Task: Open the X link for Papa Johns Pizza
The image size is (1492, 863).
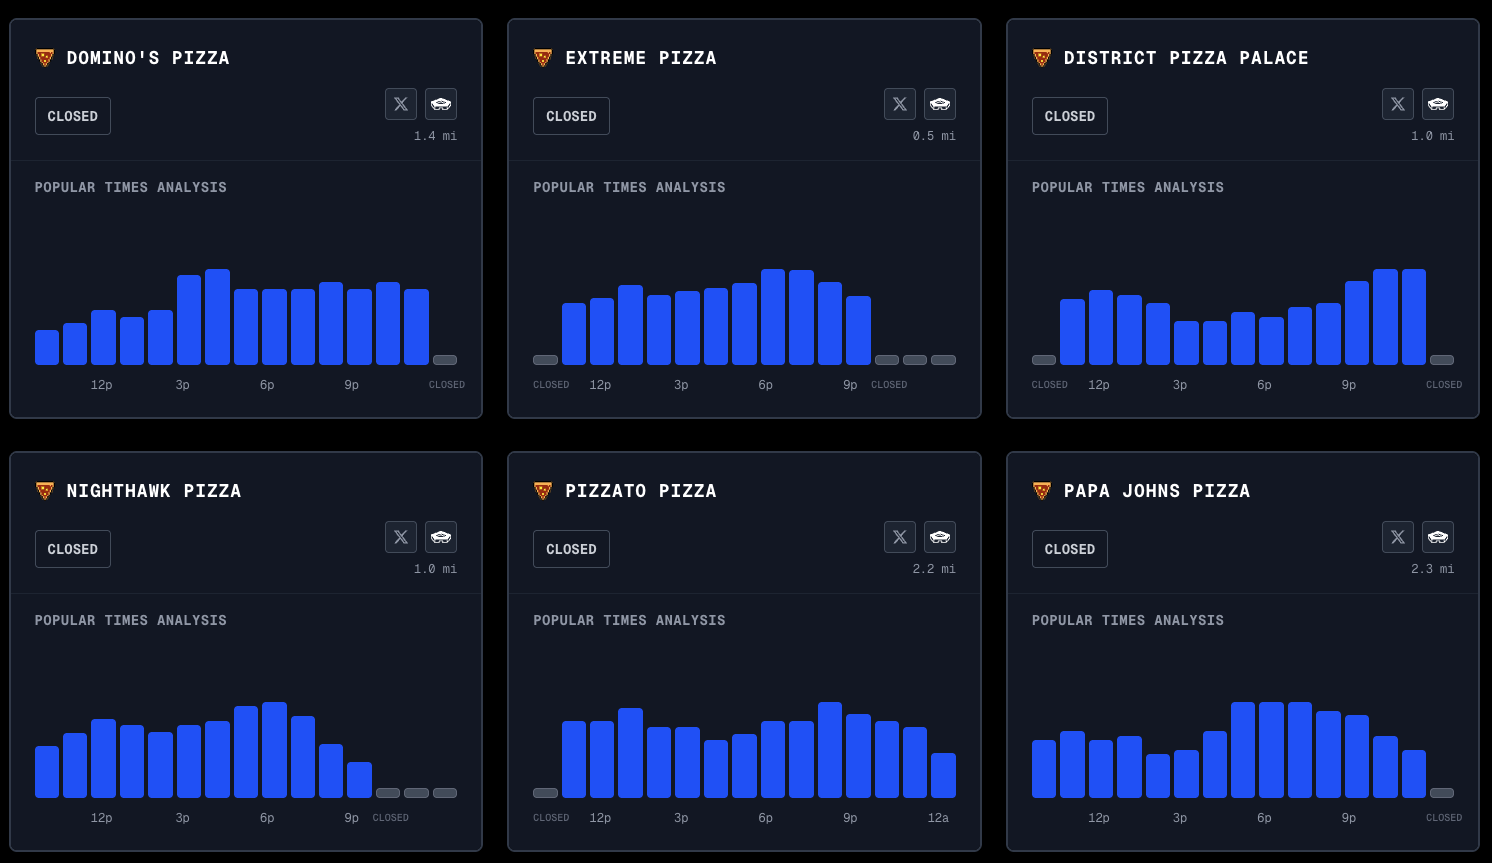Action: [x=1398, y=537]
